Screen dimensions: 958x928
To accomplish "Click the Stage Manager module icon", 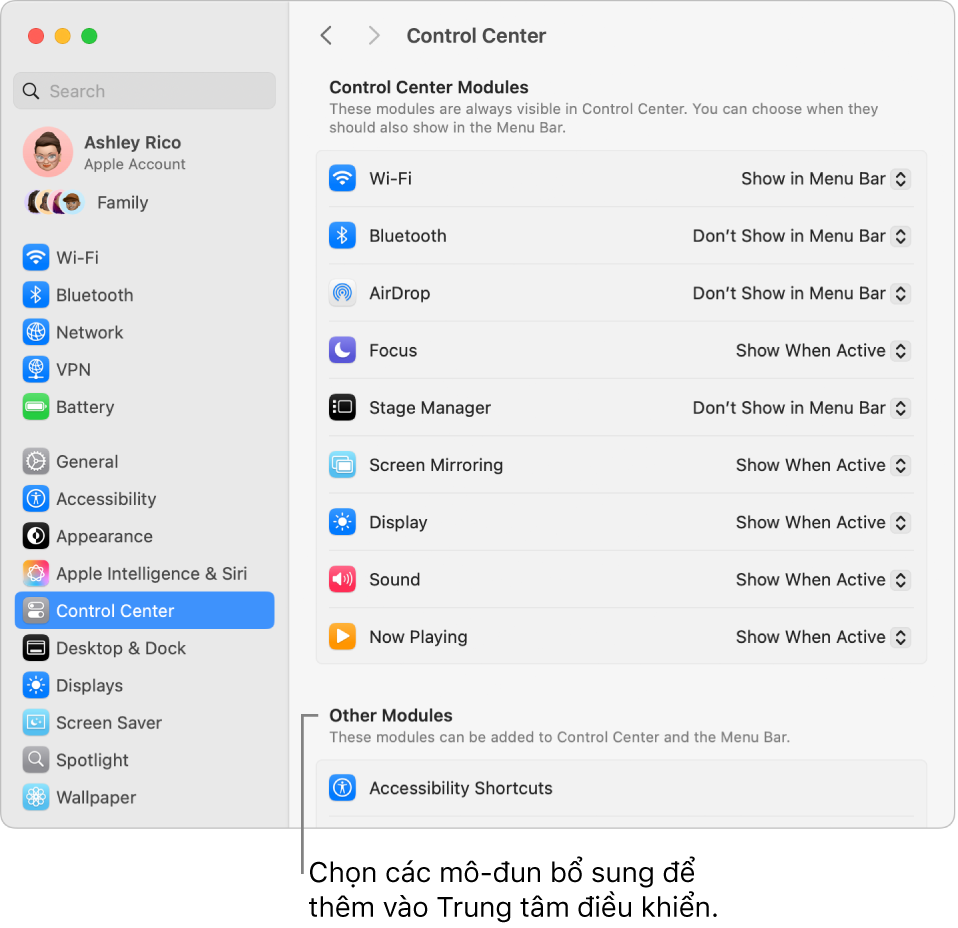I will (x=342, y=407).
